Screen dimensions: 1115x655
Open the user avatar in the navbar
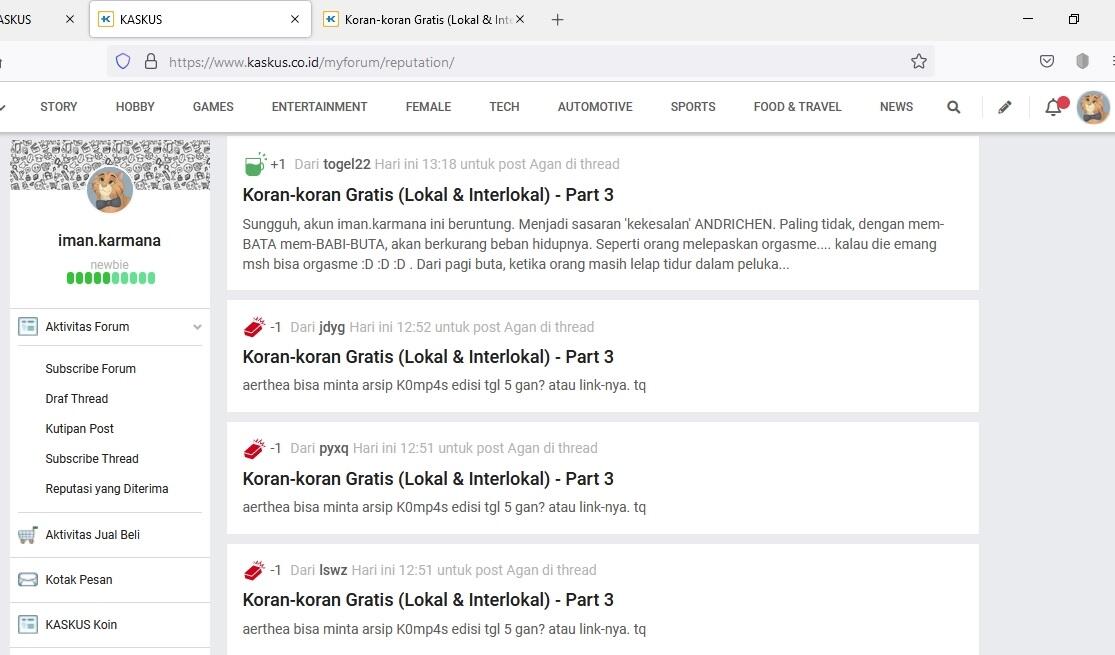point(1094,107)
